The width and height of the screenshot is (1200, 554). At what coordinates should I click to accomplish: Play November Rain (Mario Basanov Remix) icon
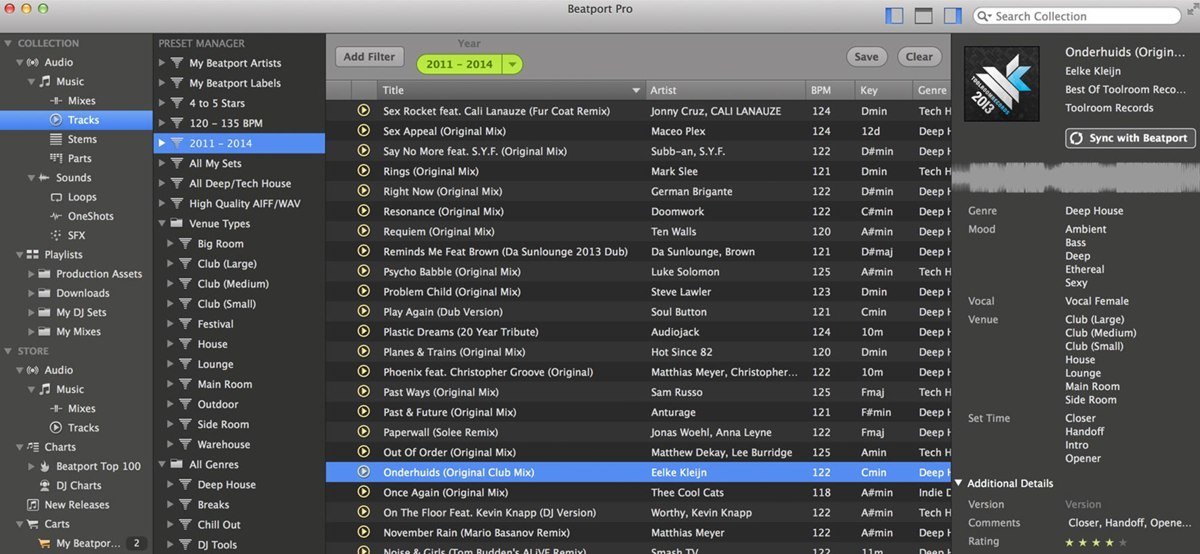(x=364, y=533)
